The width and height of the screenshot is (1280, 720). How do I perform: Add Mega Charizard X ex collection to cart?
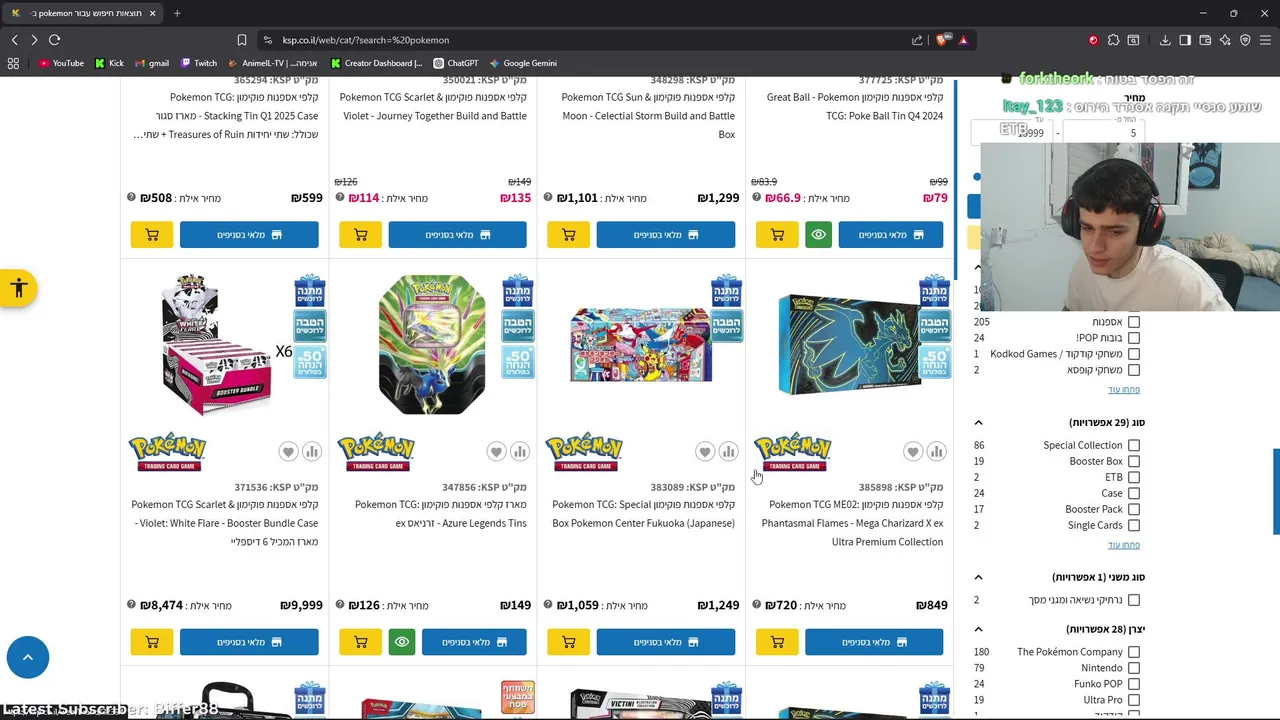pyautogui.click(x=777, y=642)
